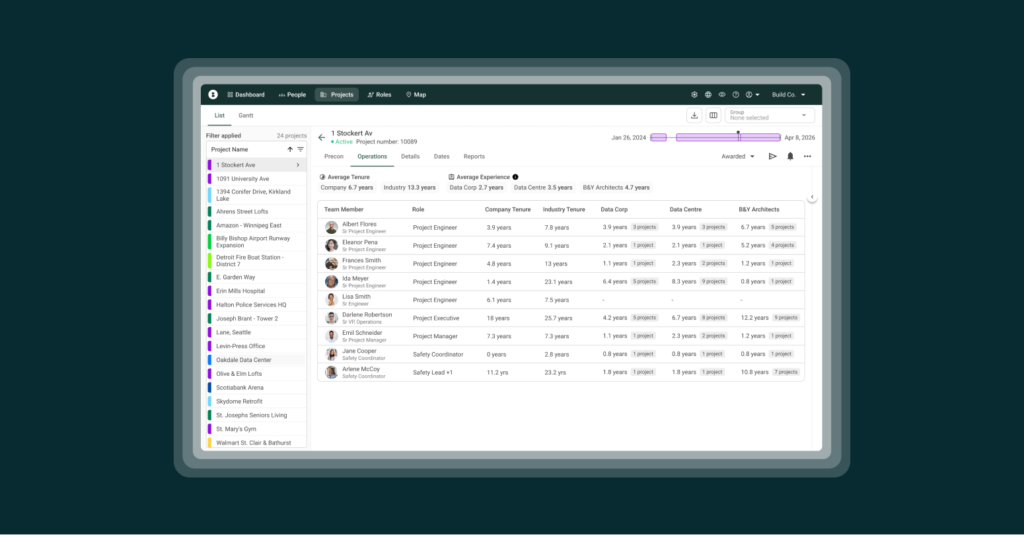This screenshot has height=535, width=1024.
Task: Select Skydome Retrofit project
Action: tap(257, 401)
